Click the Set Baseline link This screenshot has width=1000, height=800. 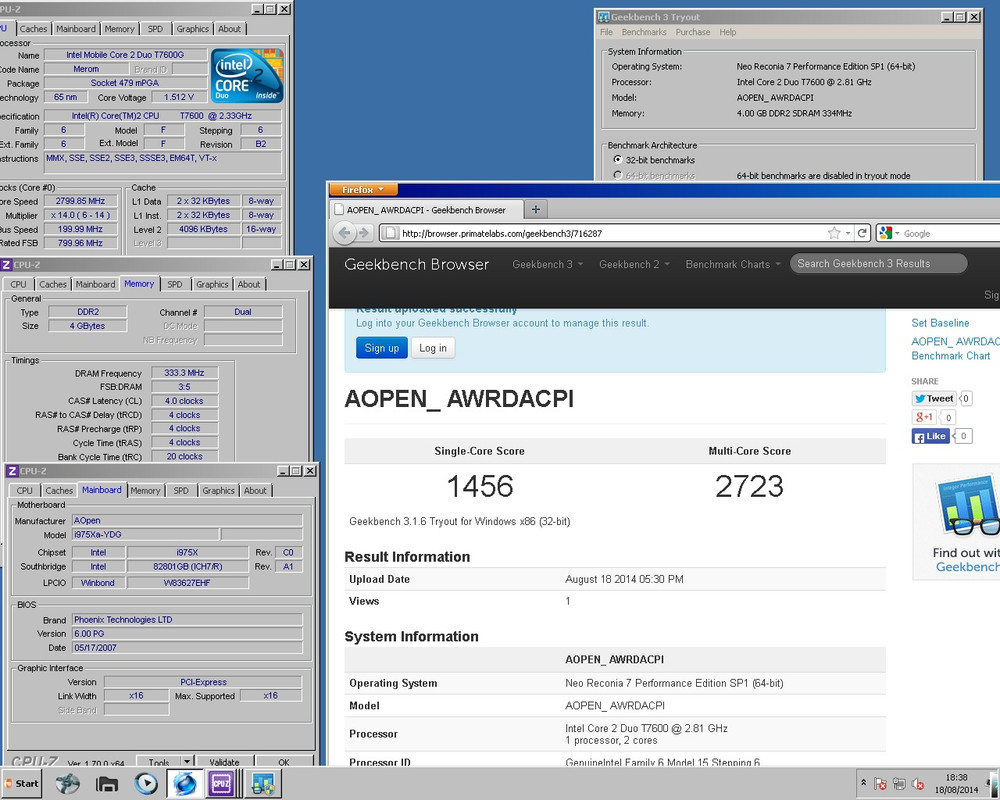939,323
